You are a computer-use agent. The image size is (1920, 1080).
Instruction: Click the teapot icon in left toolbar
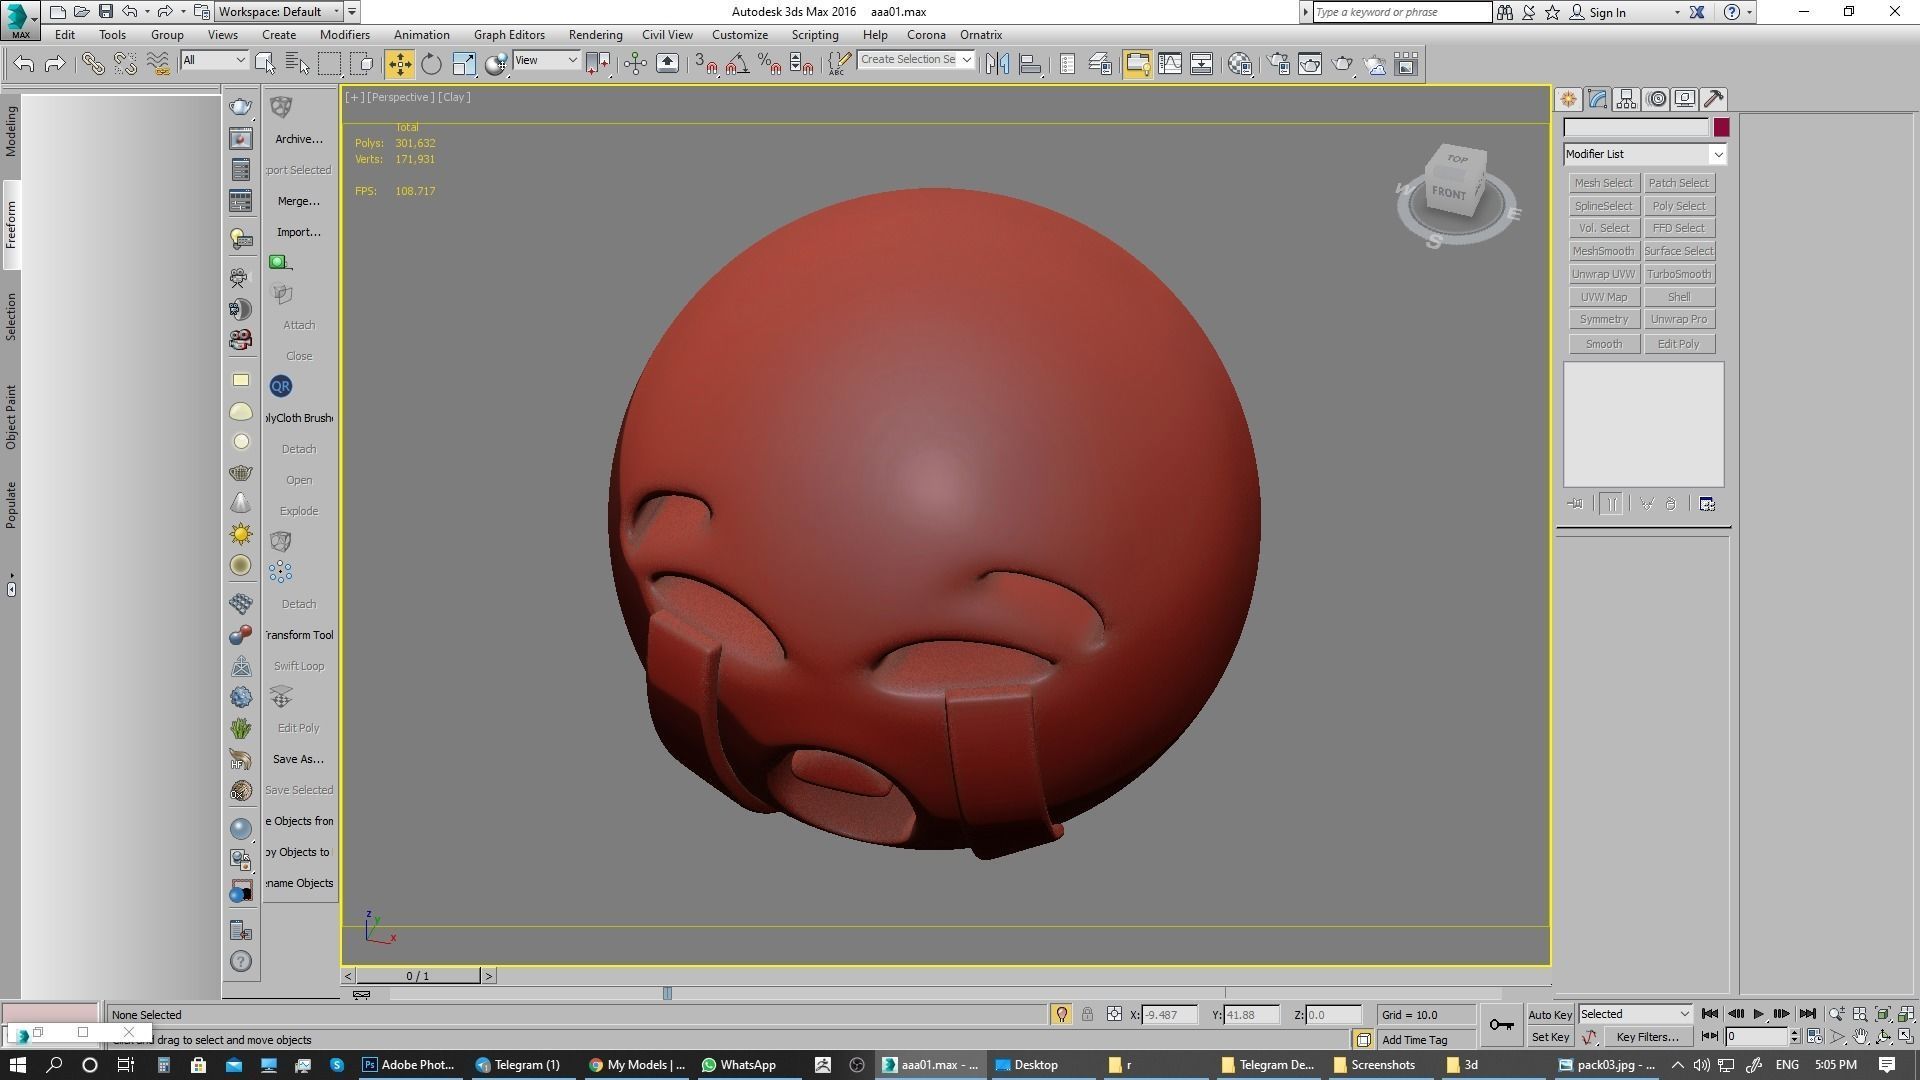coord(240,107)
